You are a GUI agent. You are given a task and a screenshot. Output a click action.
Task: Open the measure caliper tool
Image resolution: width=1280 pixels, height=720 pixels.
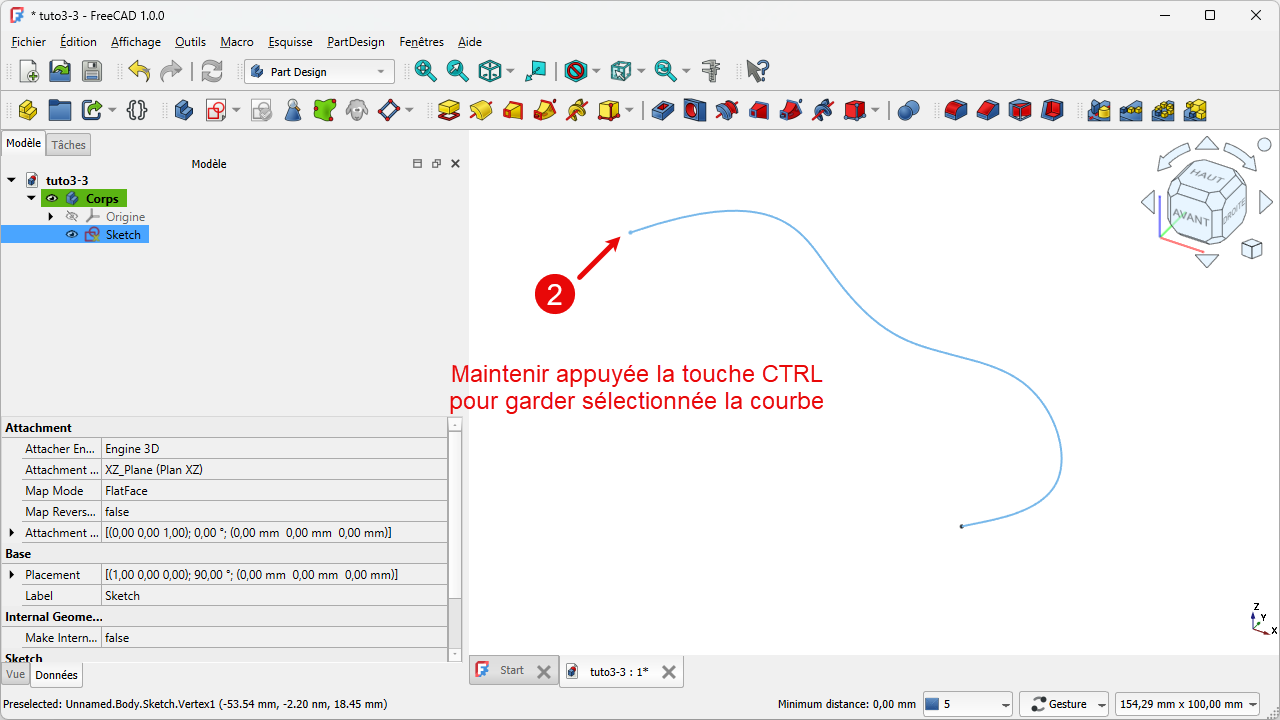pyautogui.click(x=711, y=71)
